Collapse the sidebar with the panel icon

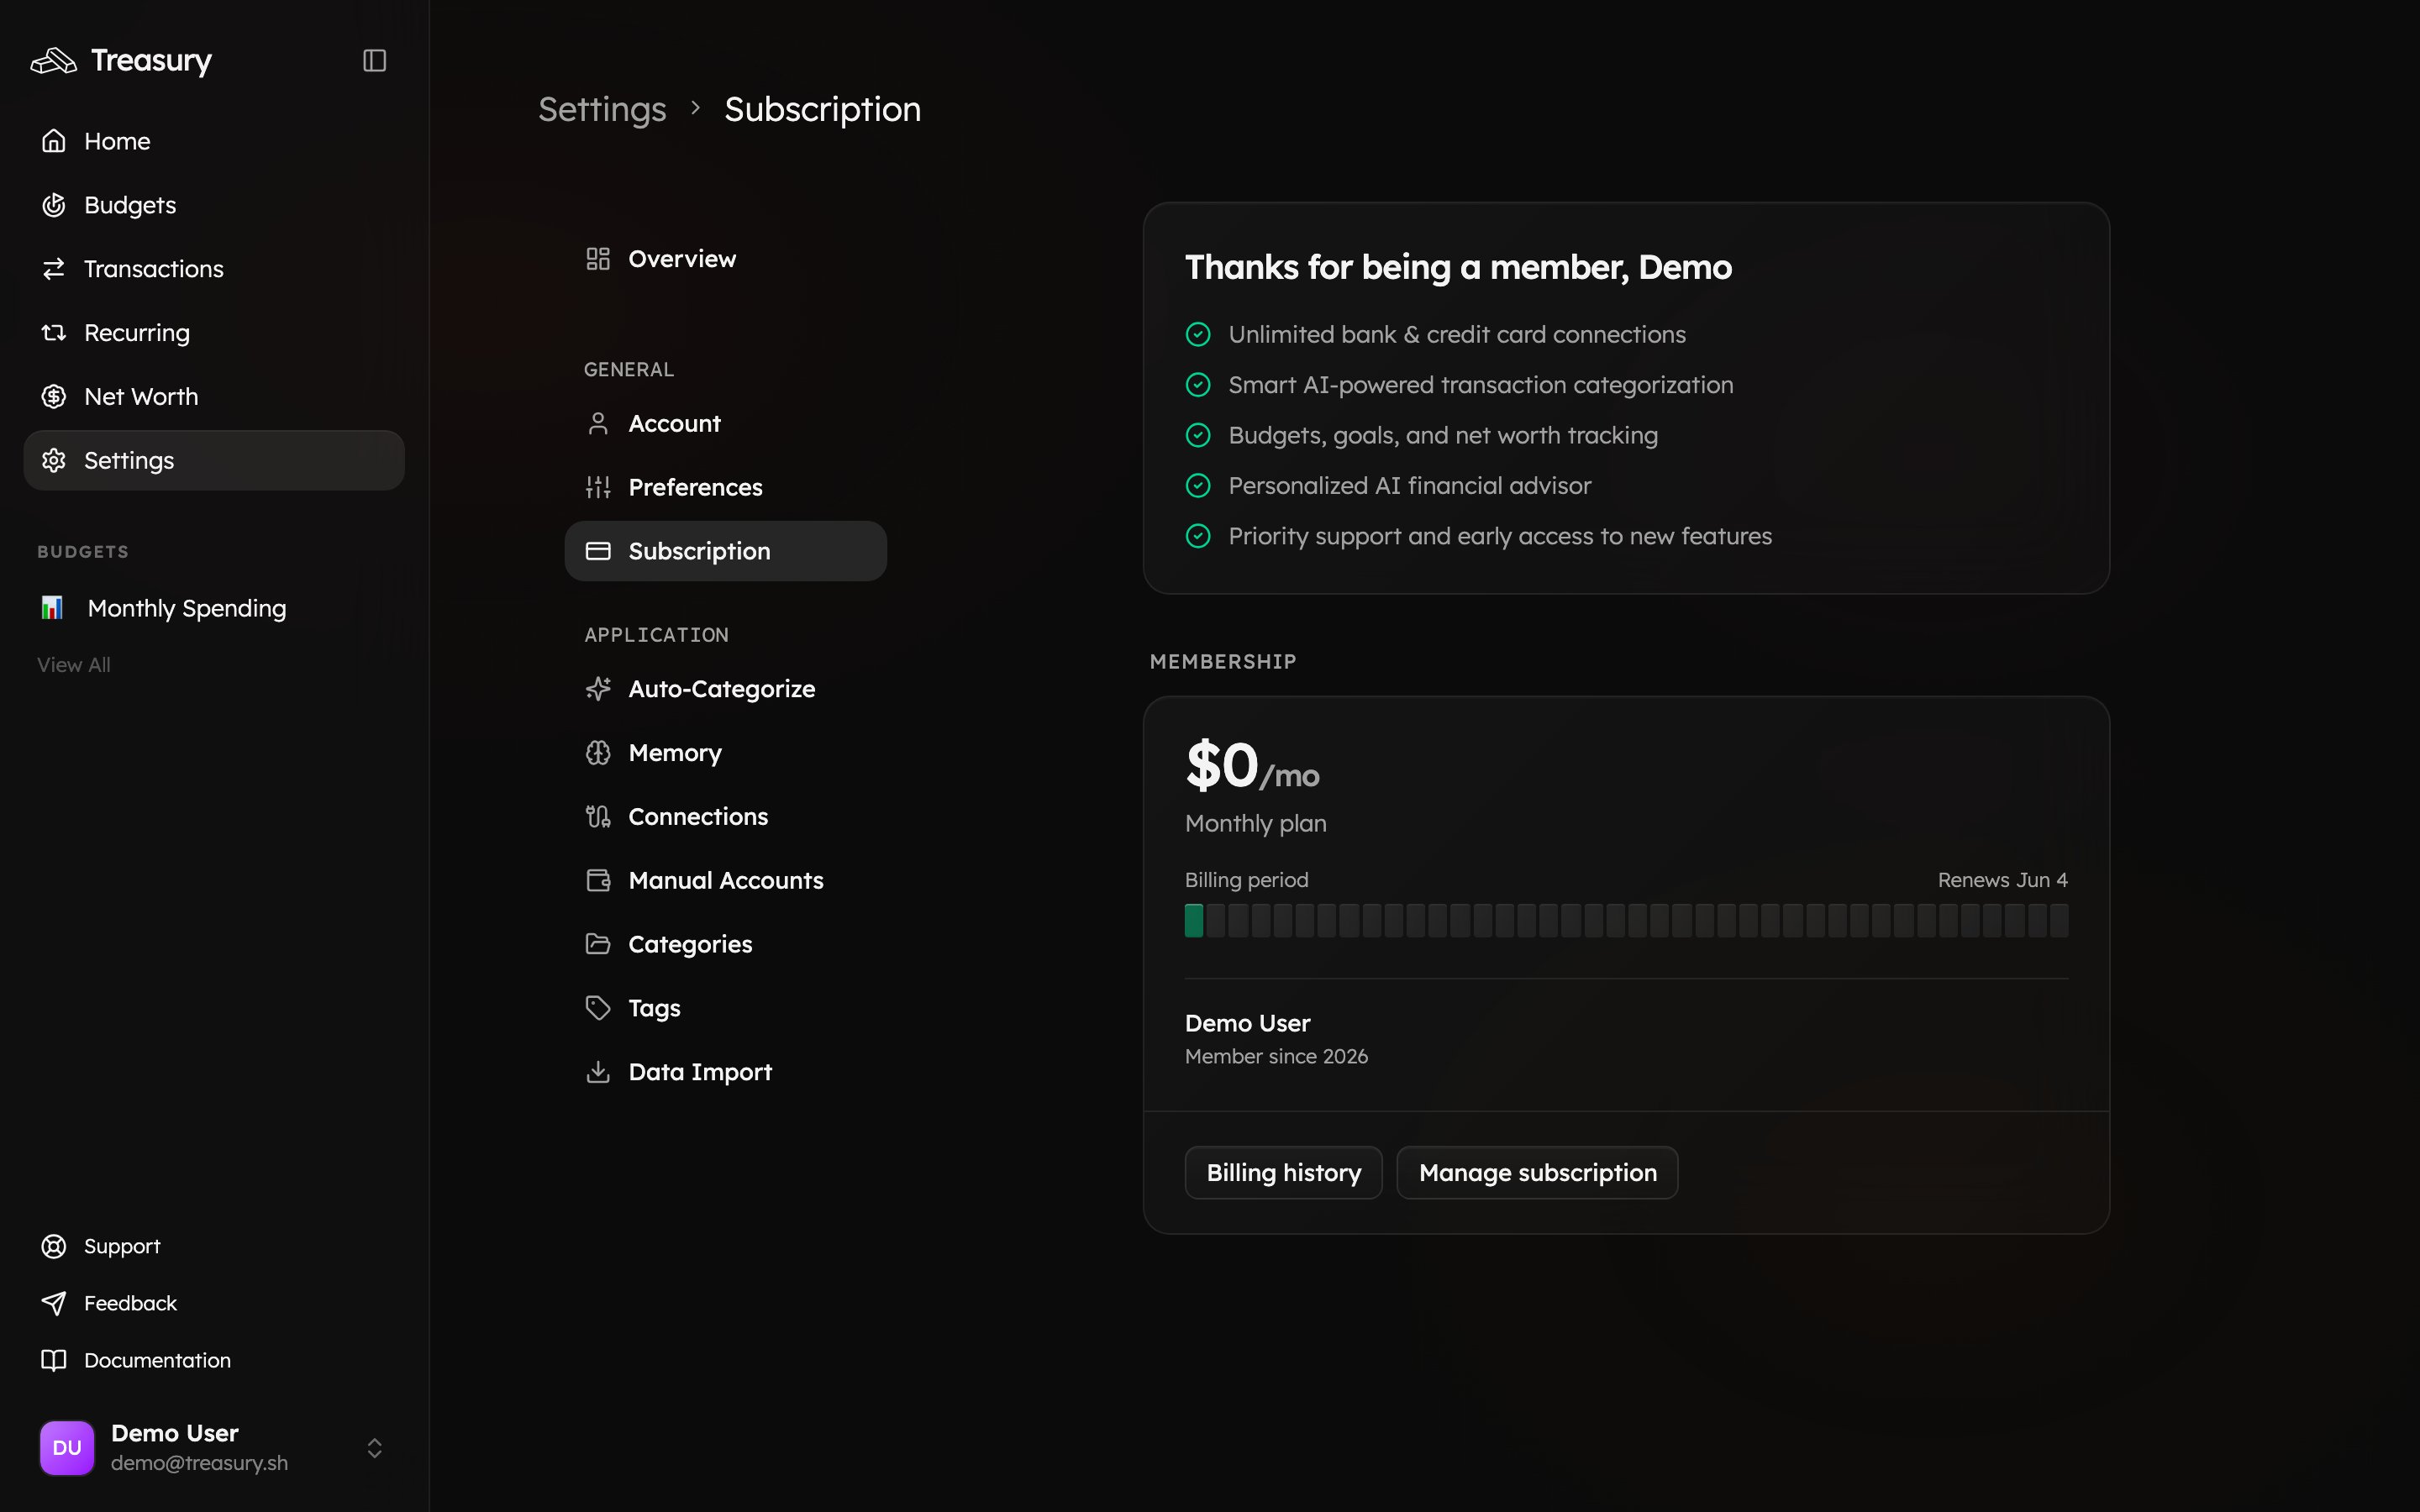(x=374, y=61)
